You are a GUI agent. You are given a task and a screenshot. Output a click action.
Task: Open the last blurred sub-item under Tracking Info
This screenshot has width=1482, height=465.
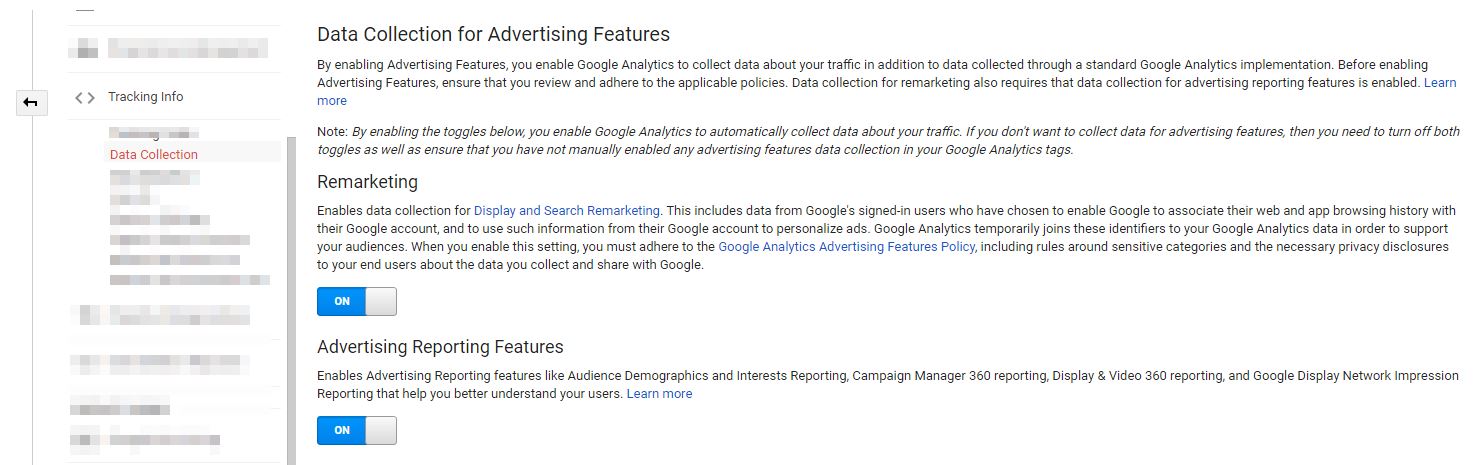tap(190, 279)
